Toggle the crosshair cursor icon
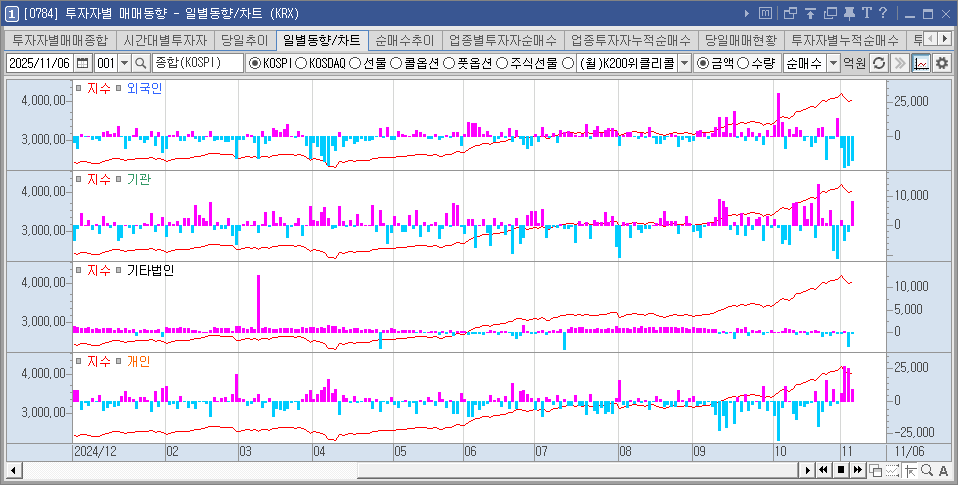Image resolution: width=958 pixels, height=485 pixels. pos(910,470)
